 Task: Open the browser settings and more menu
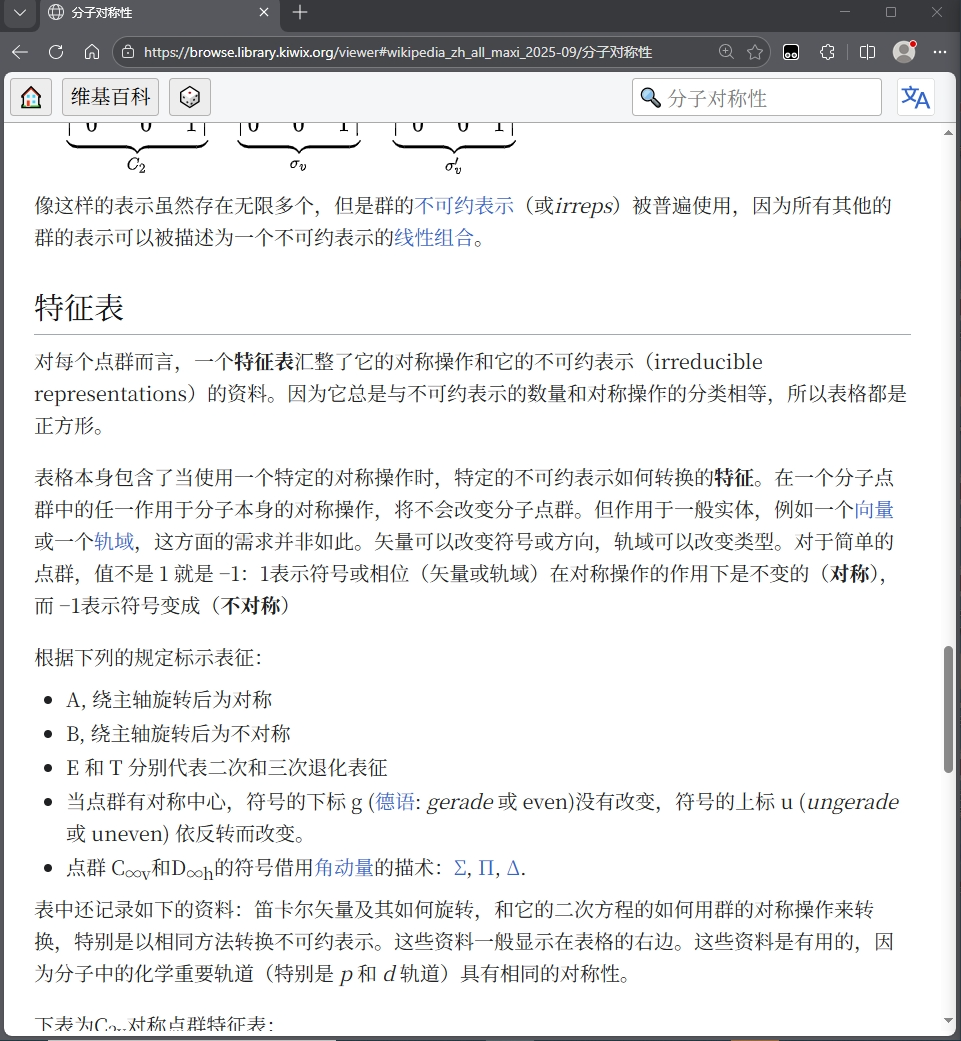point(939,52)
